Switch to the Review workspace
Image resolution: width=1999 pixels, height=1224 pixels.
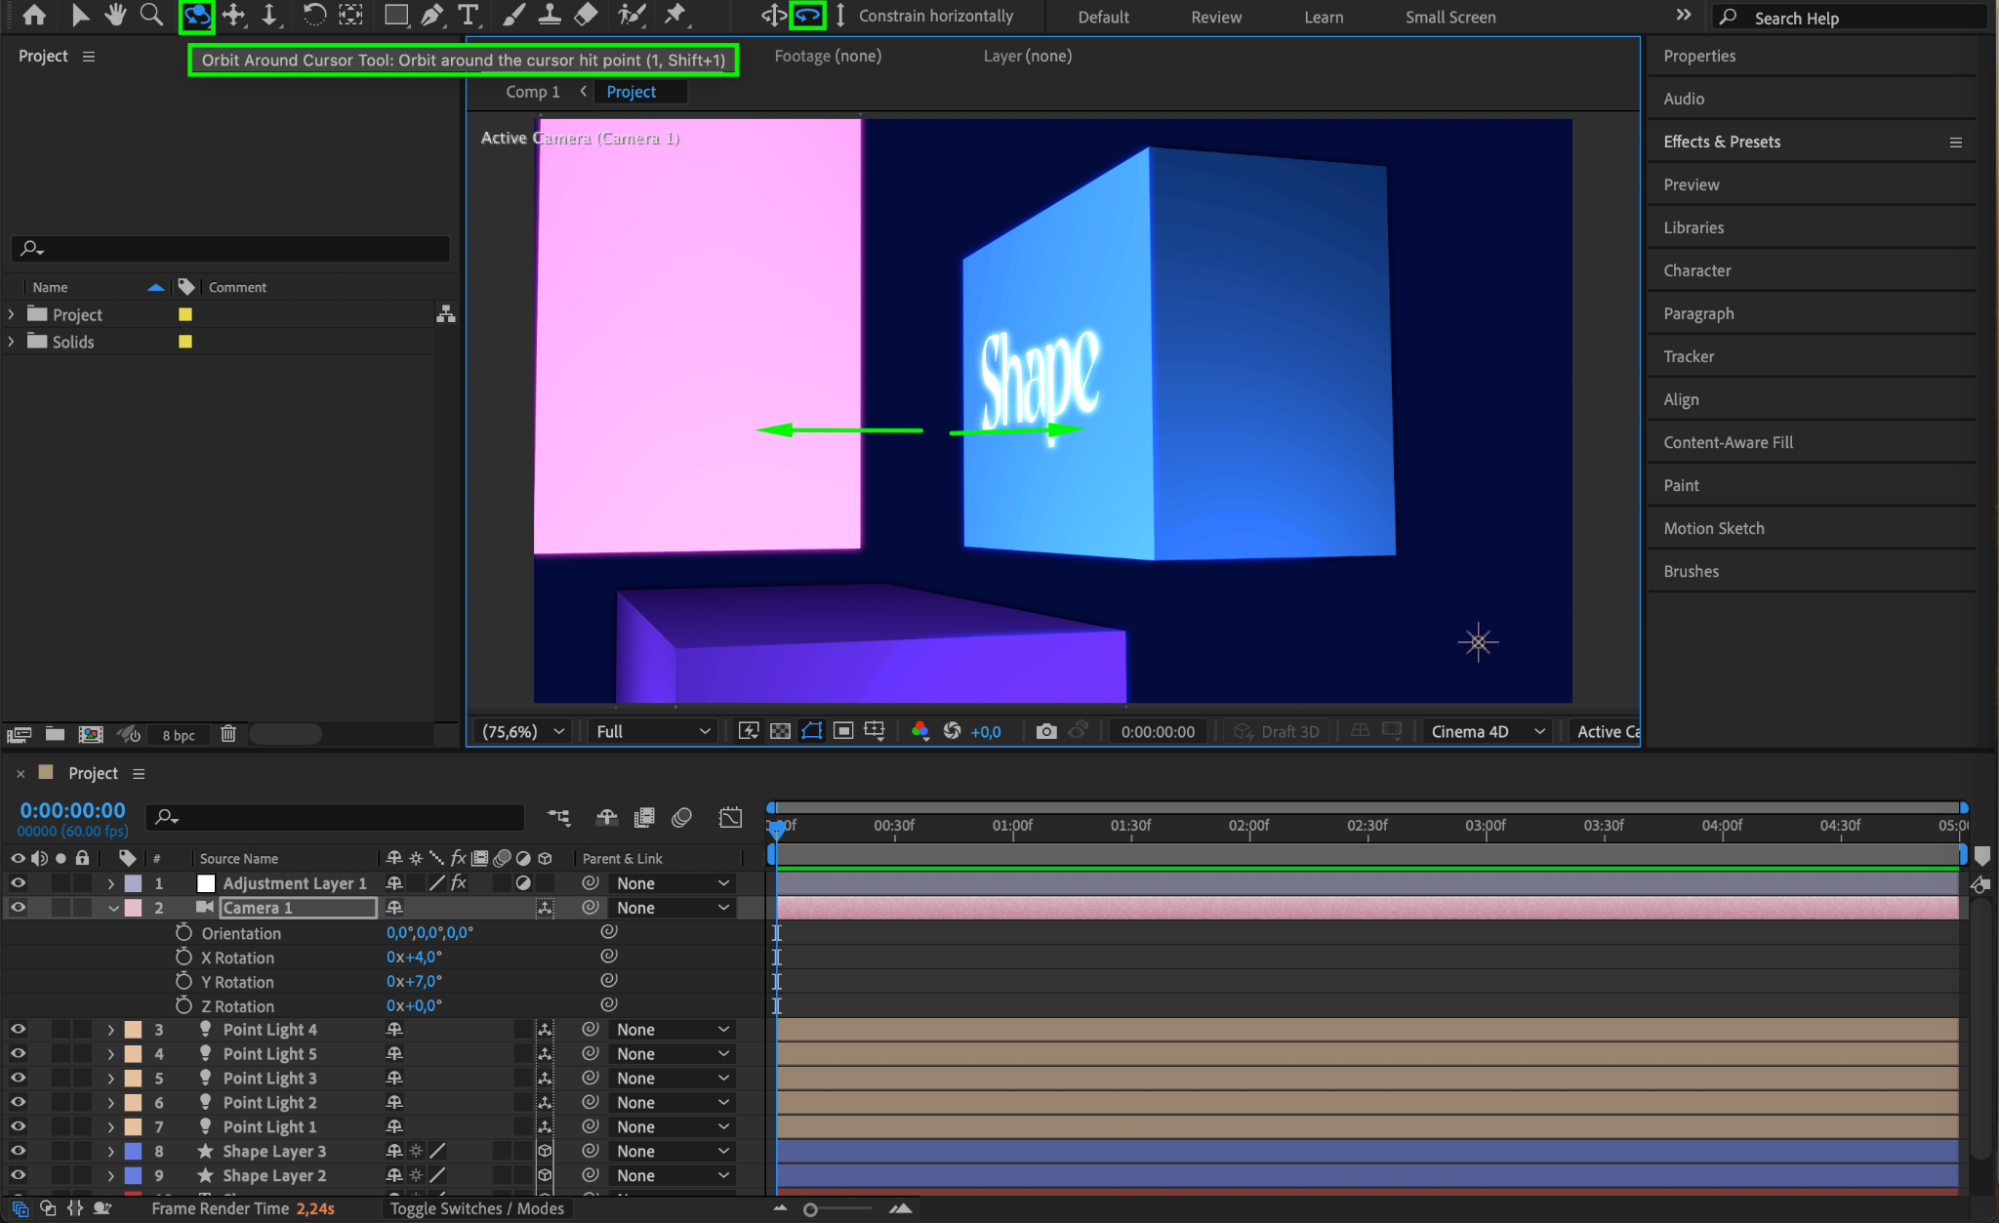1216,17
